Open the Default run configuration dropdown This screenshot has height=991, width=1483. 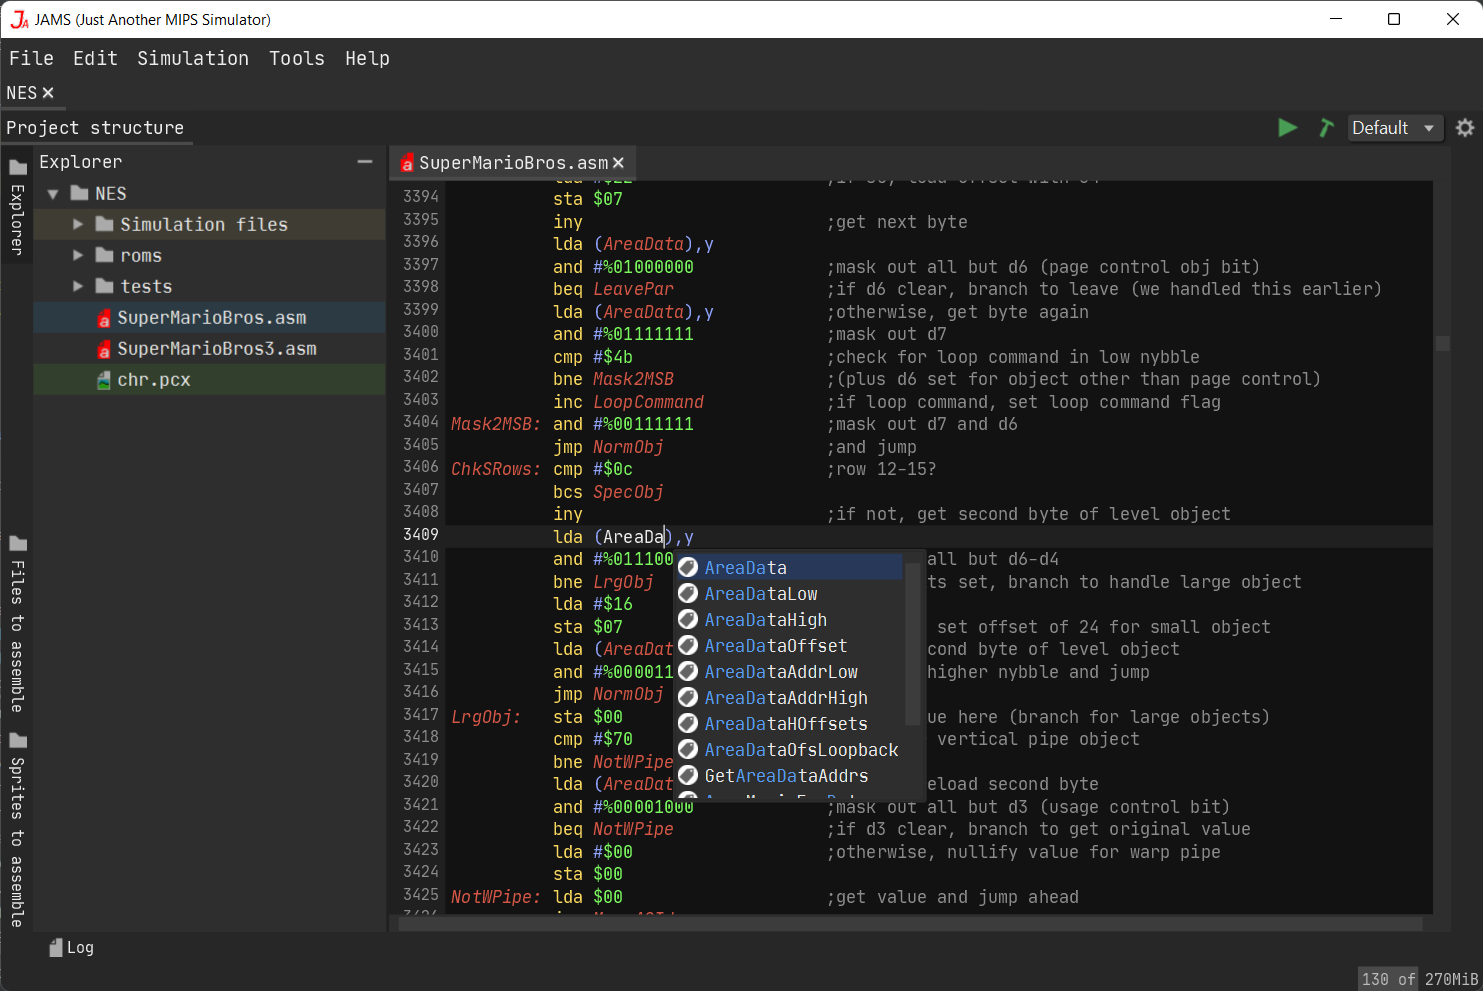(x=1394, y=128)
